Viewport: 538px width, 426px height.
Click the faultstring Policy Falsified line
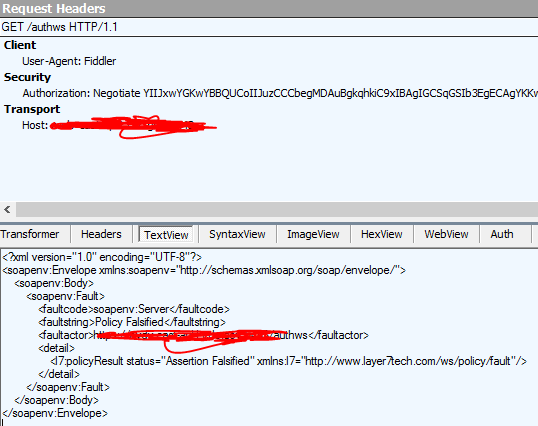(x=132, y=322)
